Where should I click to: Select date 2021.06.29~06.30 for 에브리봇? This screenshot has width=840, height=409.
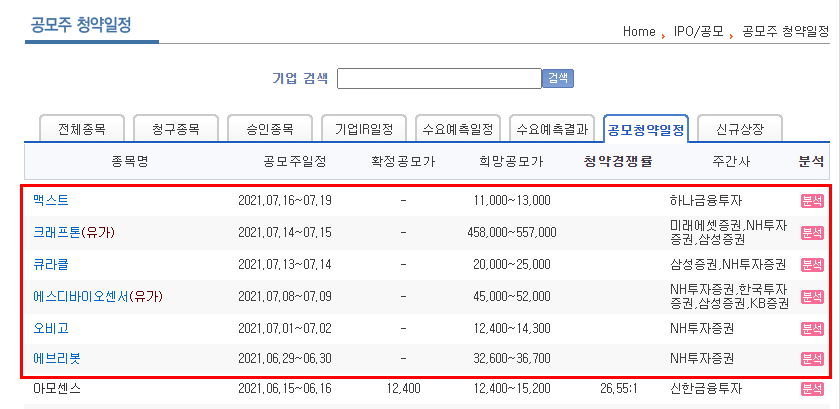click(284, 359)
